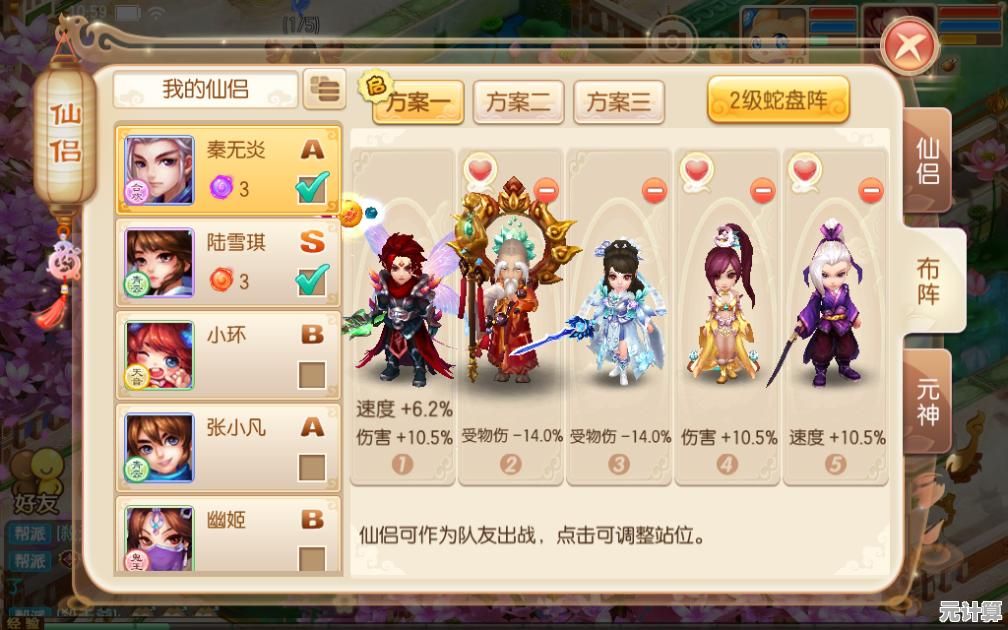This screenshot has height=630, width=1008.
Task: Select the red-haired character in slot 1
Action: pyautogui.click(x=400, y=309)
